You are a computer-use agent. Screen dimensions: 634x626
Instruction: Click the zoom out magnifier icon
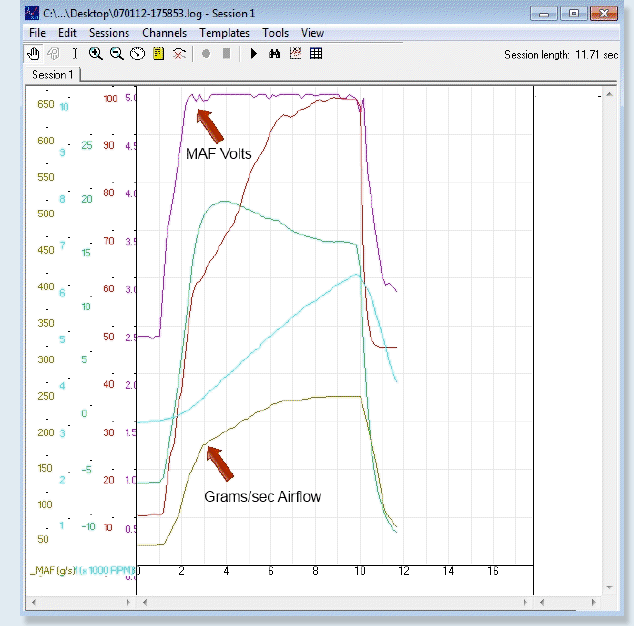pyautogui.click(x=116, y=53)
